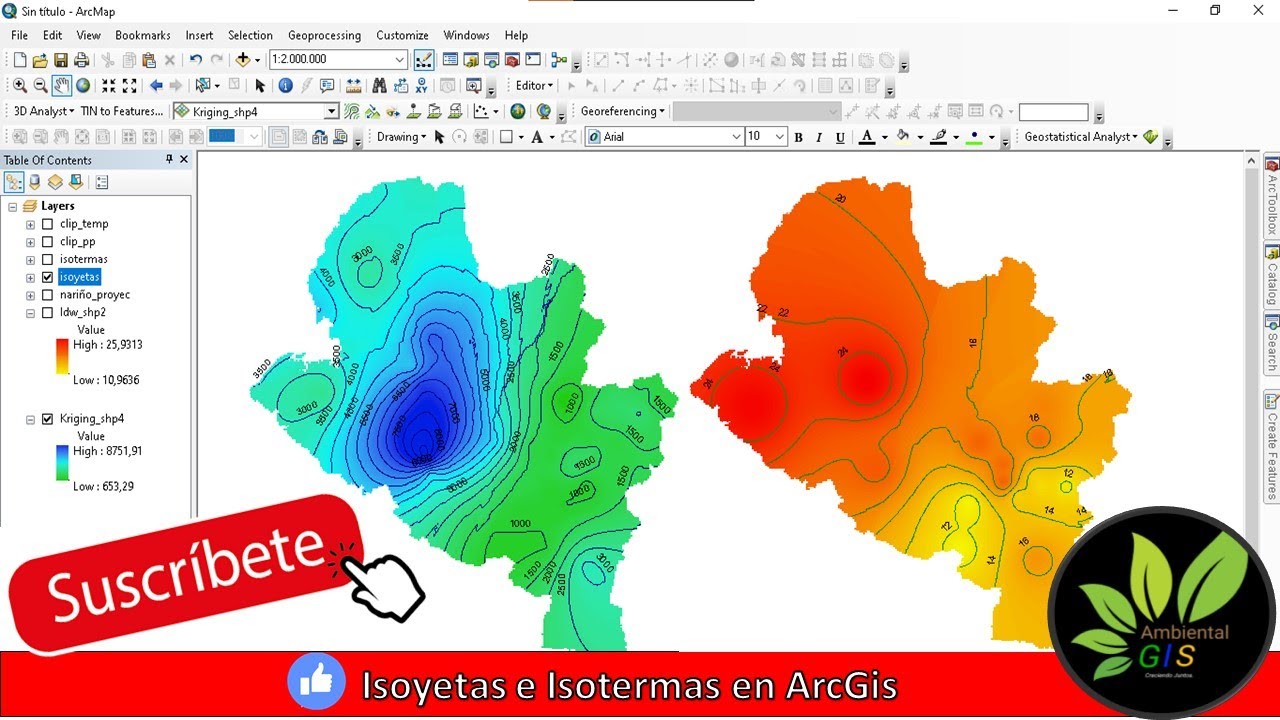1280x720 pixels.
Task: Open the Customize menu
Action: [402, 35]
